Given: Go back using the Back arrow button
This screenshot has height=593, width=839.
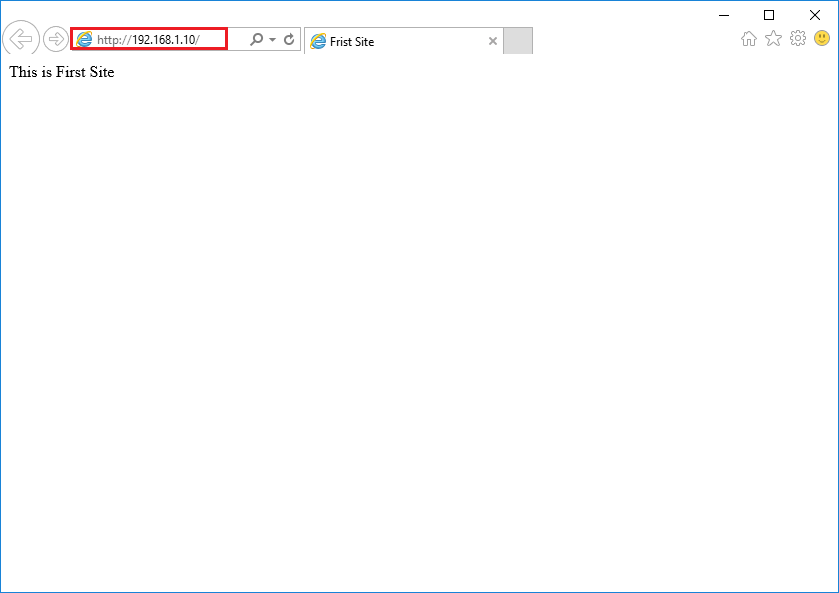Looking at the screenshot, I should click(x=21, y=39).
